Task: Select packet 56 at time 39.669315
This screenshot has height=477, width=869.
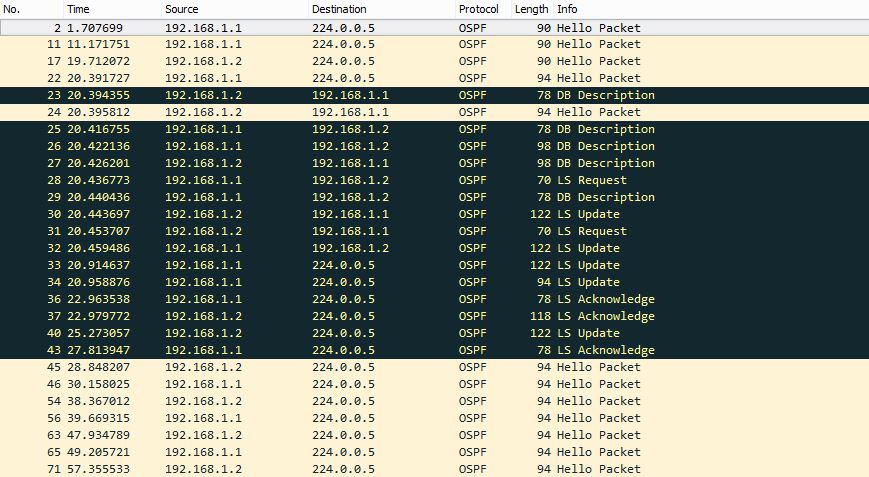Action: (434, 418)
